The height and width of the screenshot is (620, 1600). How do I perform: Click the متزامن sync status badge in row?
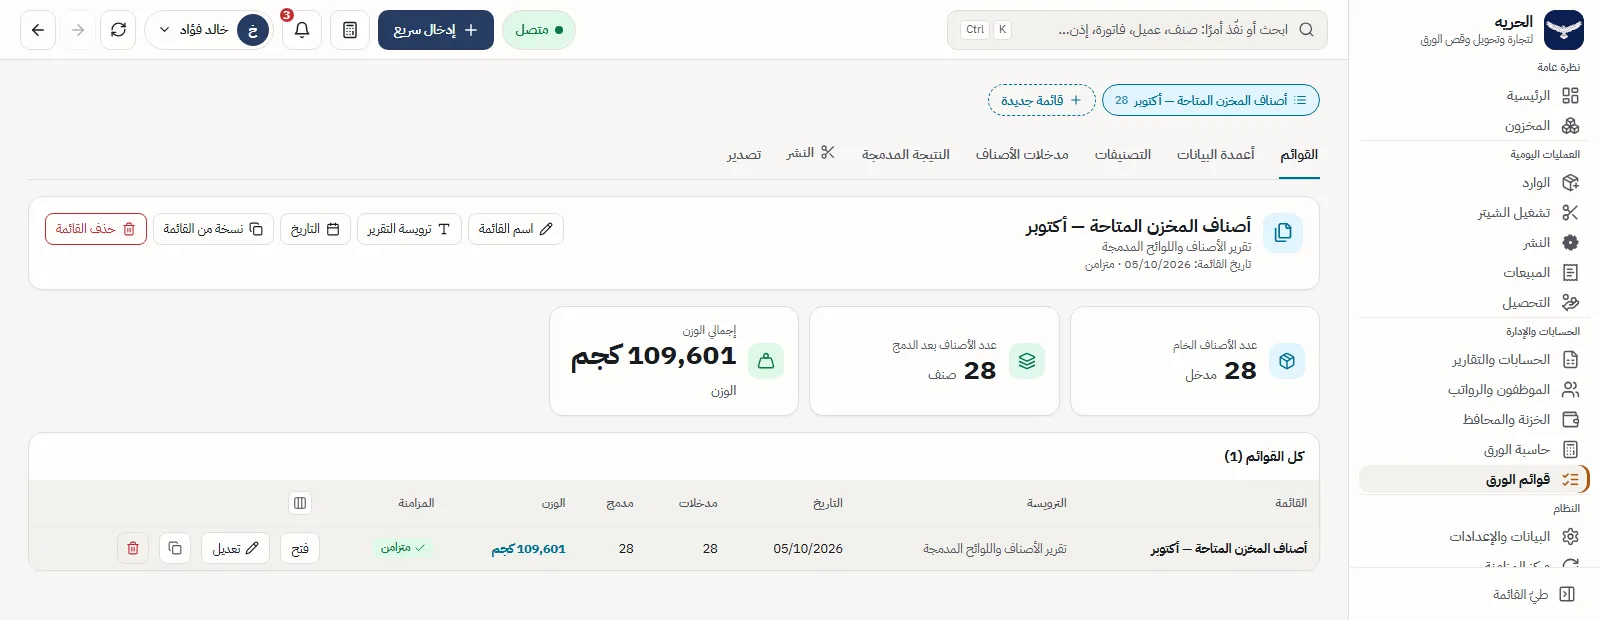[405, 548]
